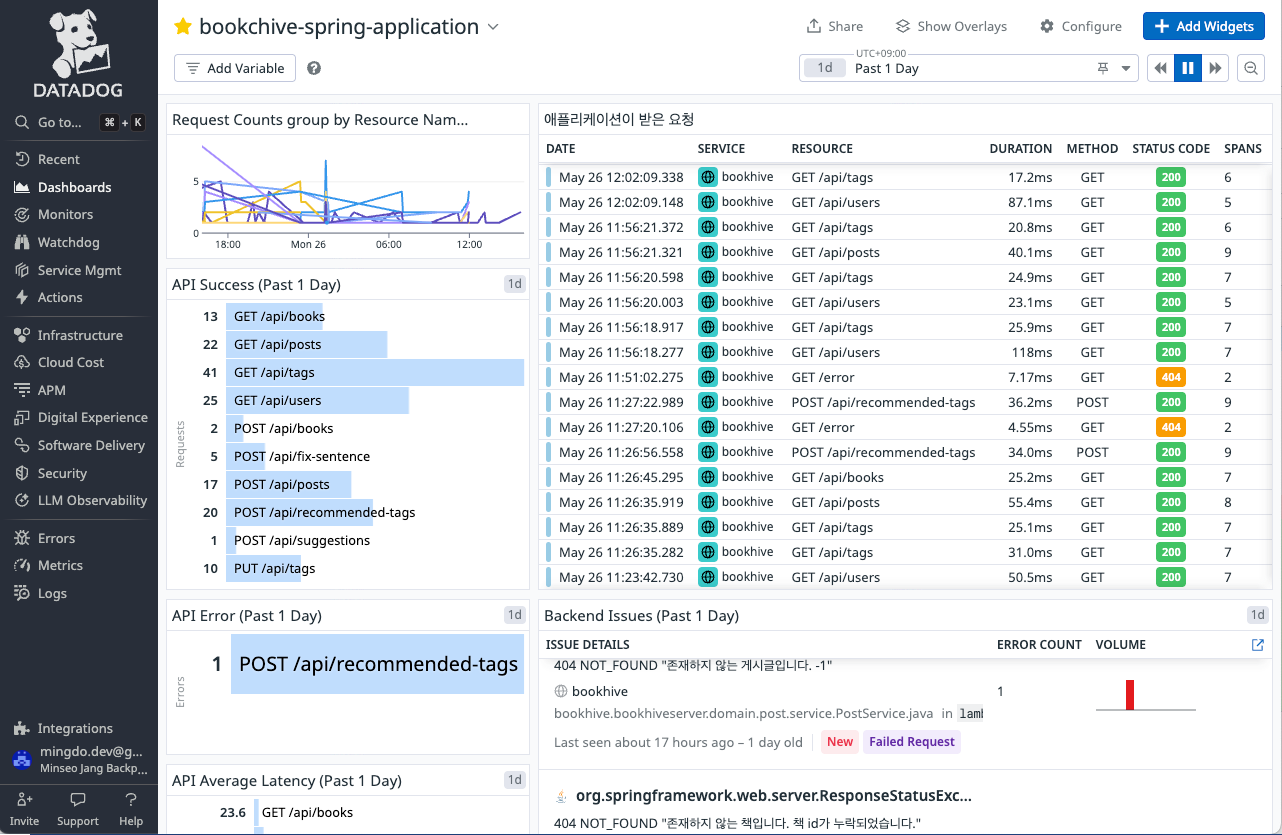Click the bookhive service in Backend Issues
Image resolution: width=1282 pixels, height=835 pixels.
point(600,691)
